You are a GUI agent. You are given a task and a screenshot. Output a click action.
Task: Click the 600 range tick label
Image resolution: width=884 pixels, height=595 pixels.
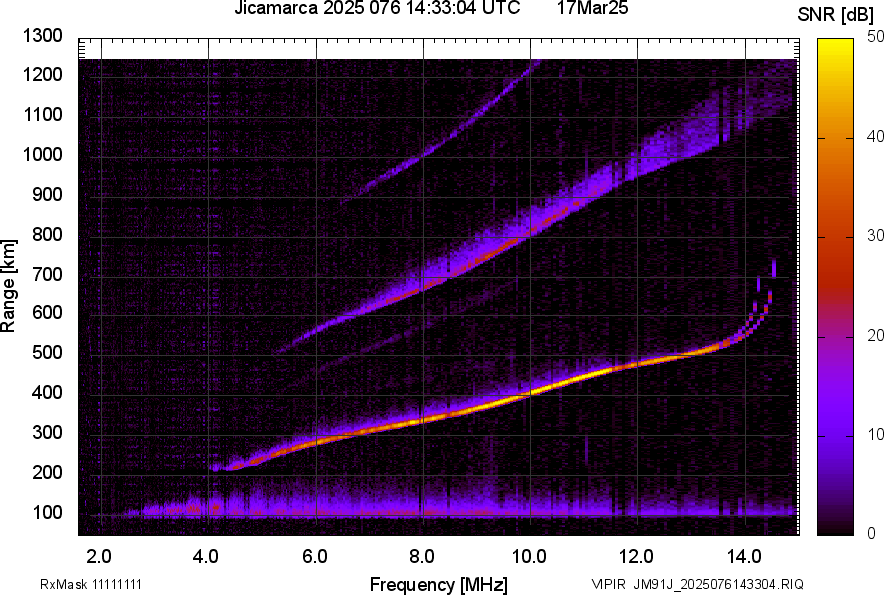47,312
